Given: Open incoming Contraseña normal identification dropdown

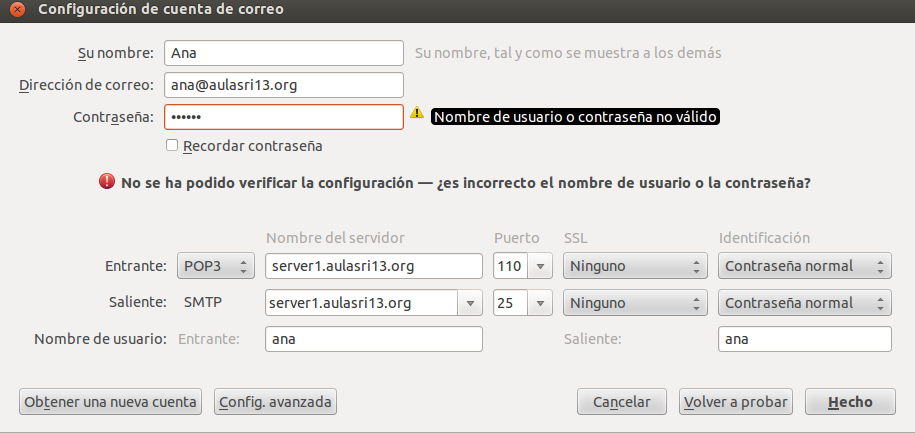Looking at the screenshot, I should click(x=805, y=266).
